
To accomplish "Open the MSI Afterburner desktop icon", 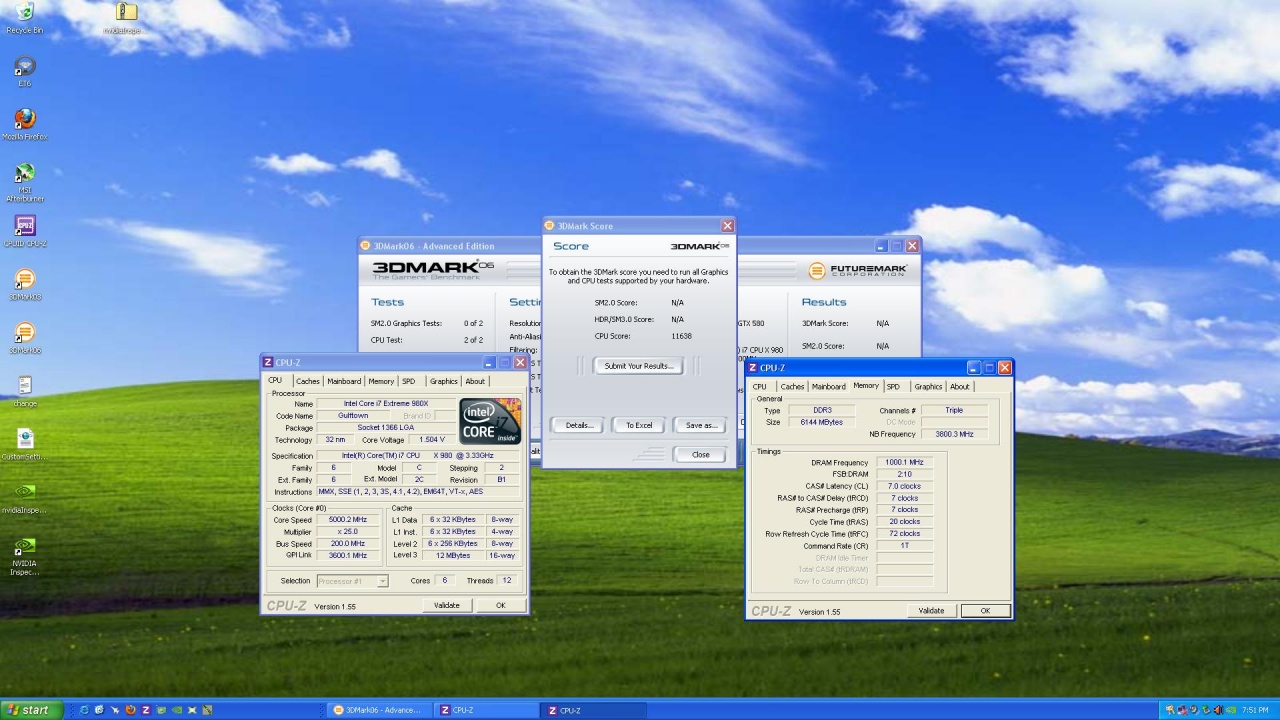I will pyautogui.click(x=25, y=174).
